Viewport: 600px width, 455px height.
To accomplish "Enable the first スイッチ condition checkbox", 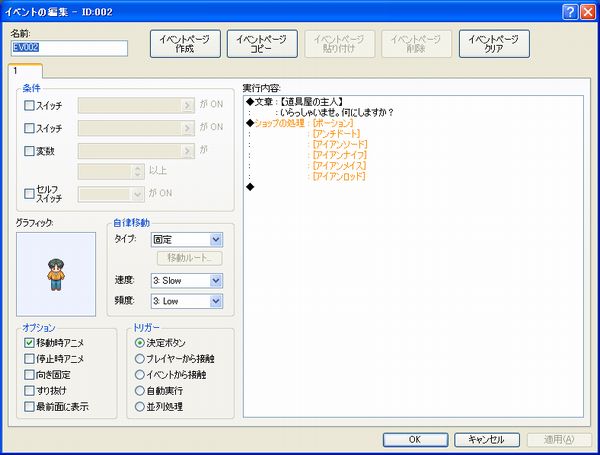I will (x=29, y=105).
